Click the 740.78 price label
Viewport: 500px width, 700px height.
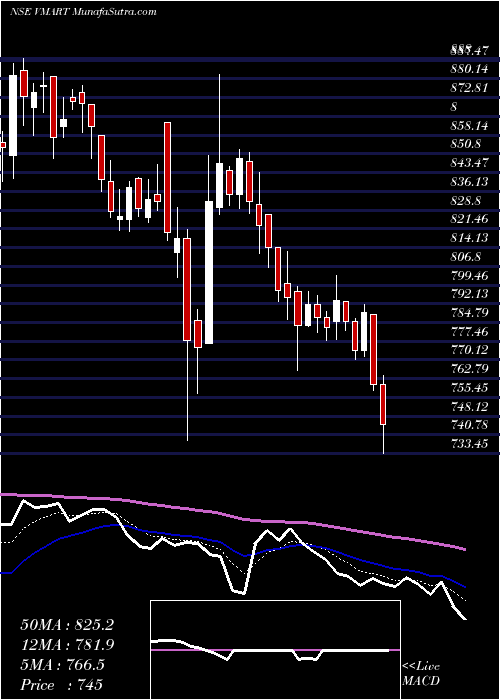(470, 425)
